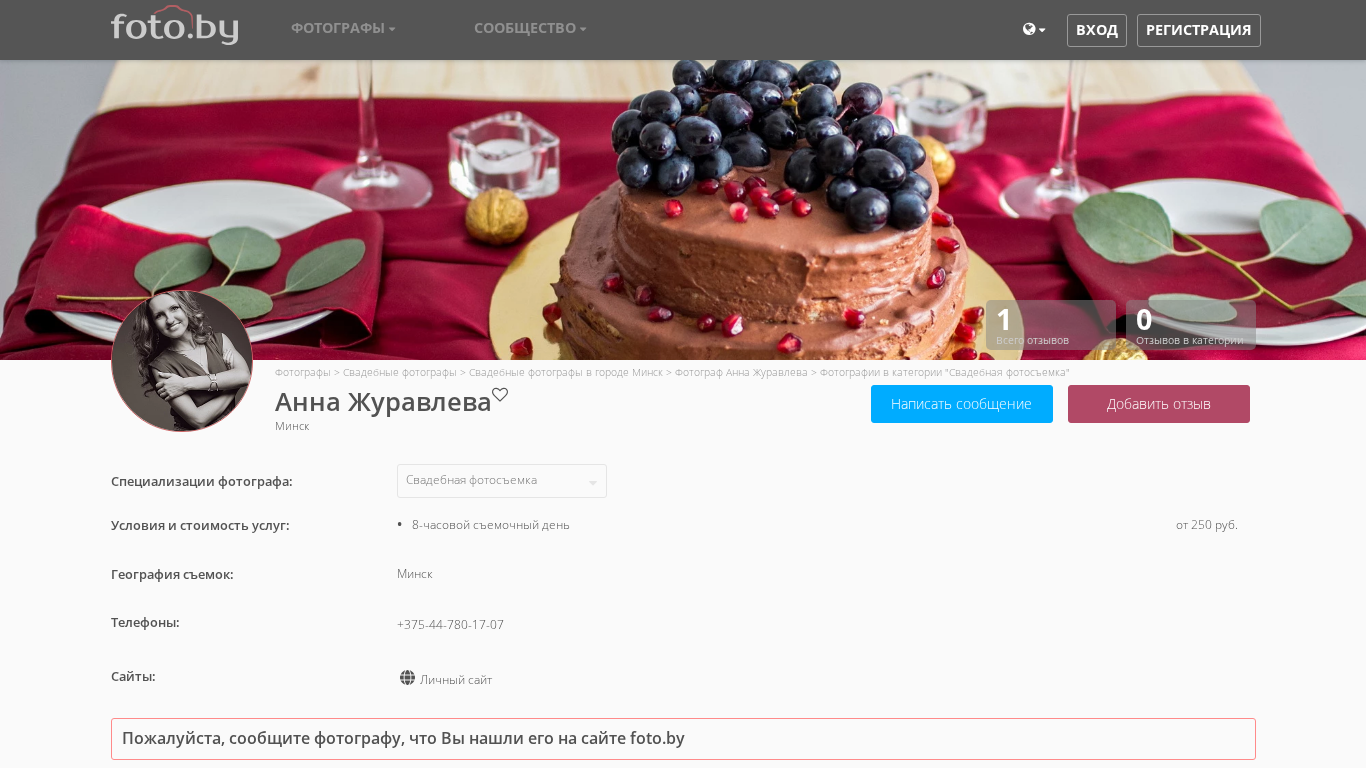This screenshot has height=768, width=1366.
Task: Expand the Фотографы menu
Action: coord(343,28)
